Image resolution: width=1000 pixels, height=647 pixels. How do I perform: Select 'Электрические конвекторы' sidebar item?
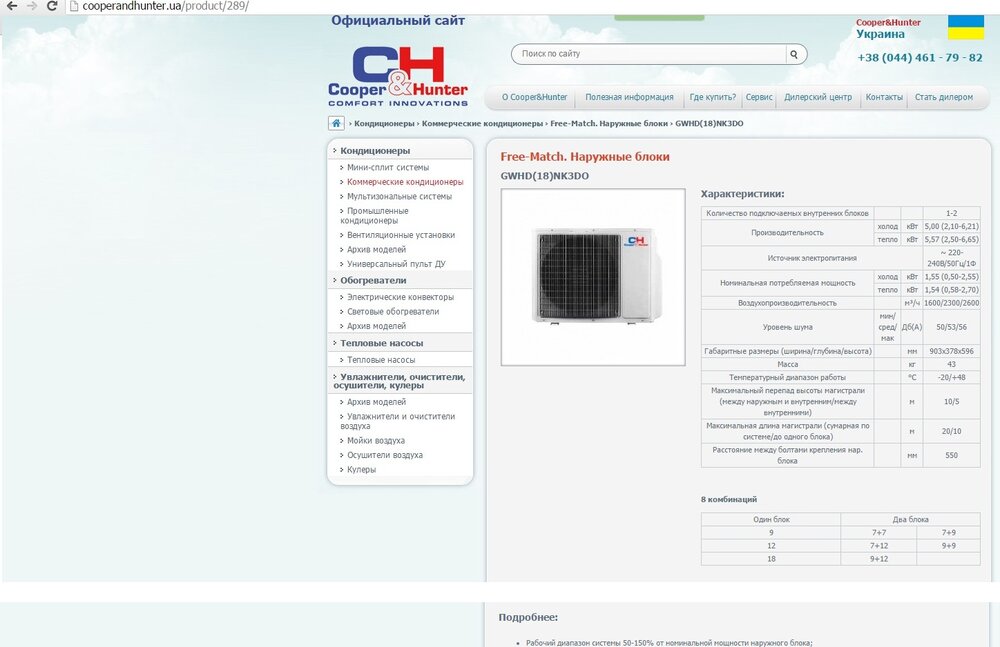401,297
